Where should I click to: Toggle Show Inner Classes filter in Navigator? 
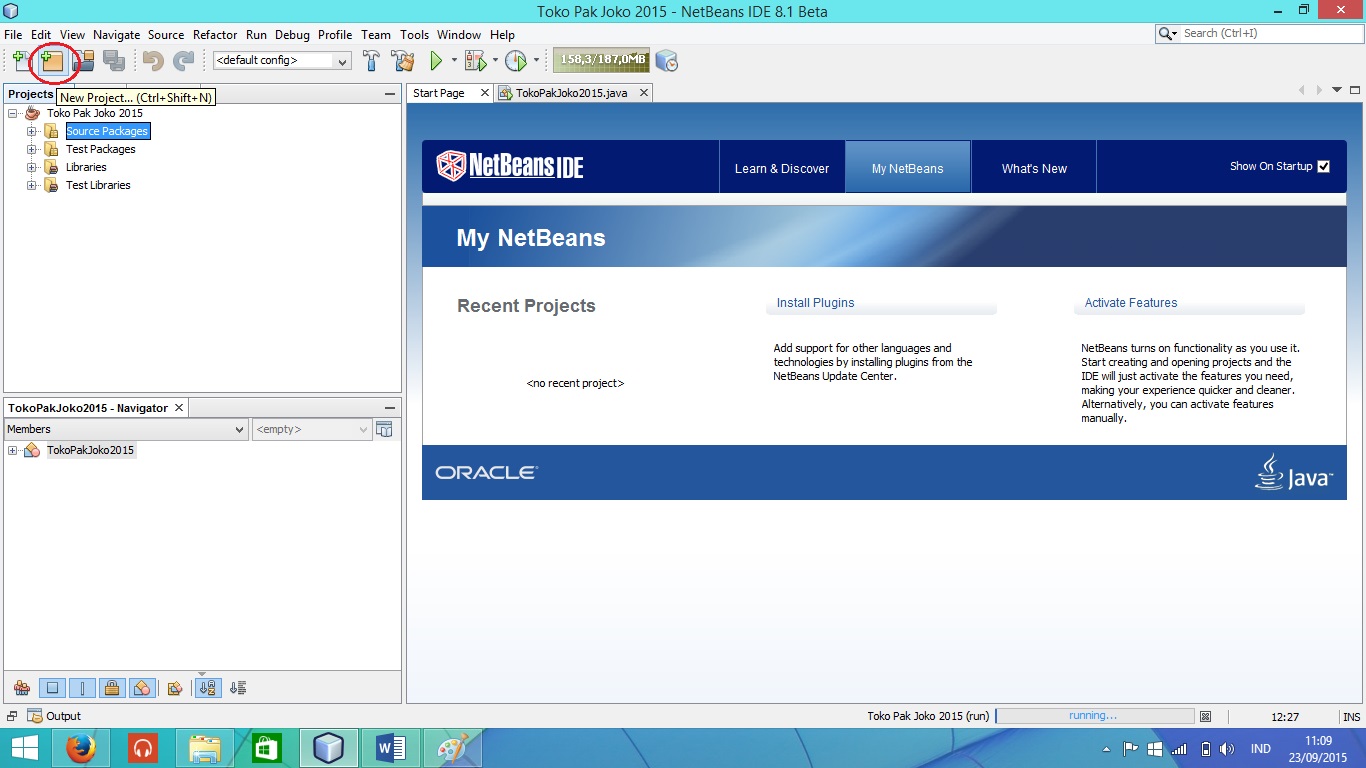142,688
